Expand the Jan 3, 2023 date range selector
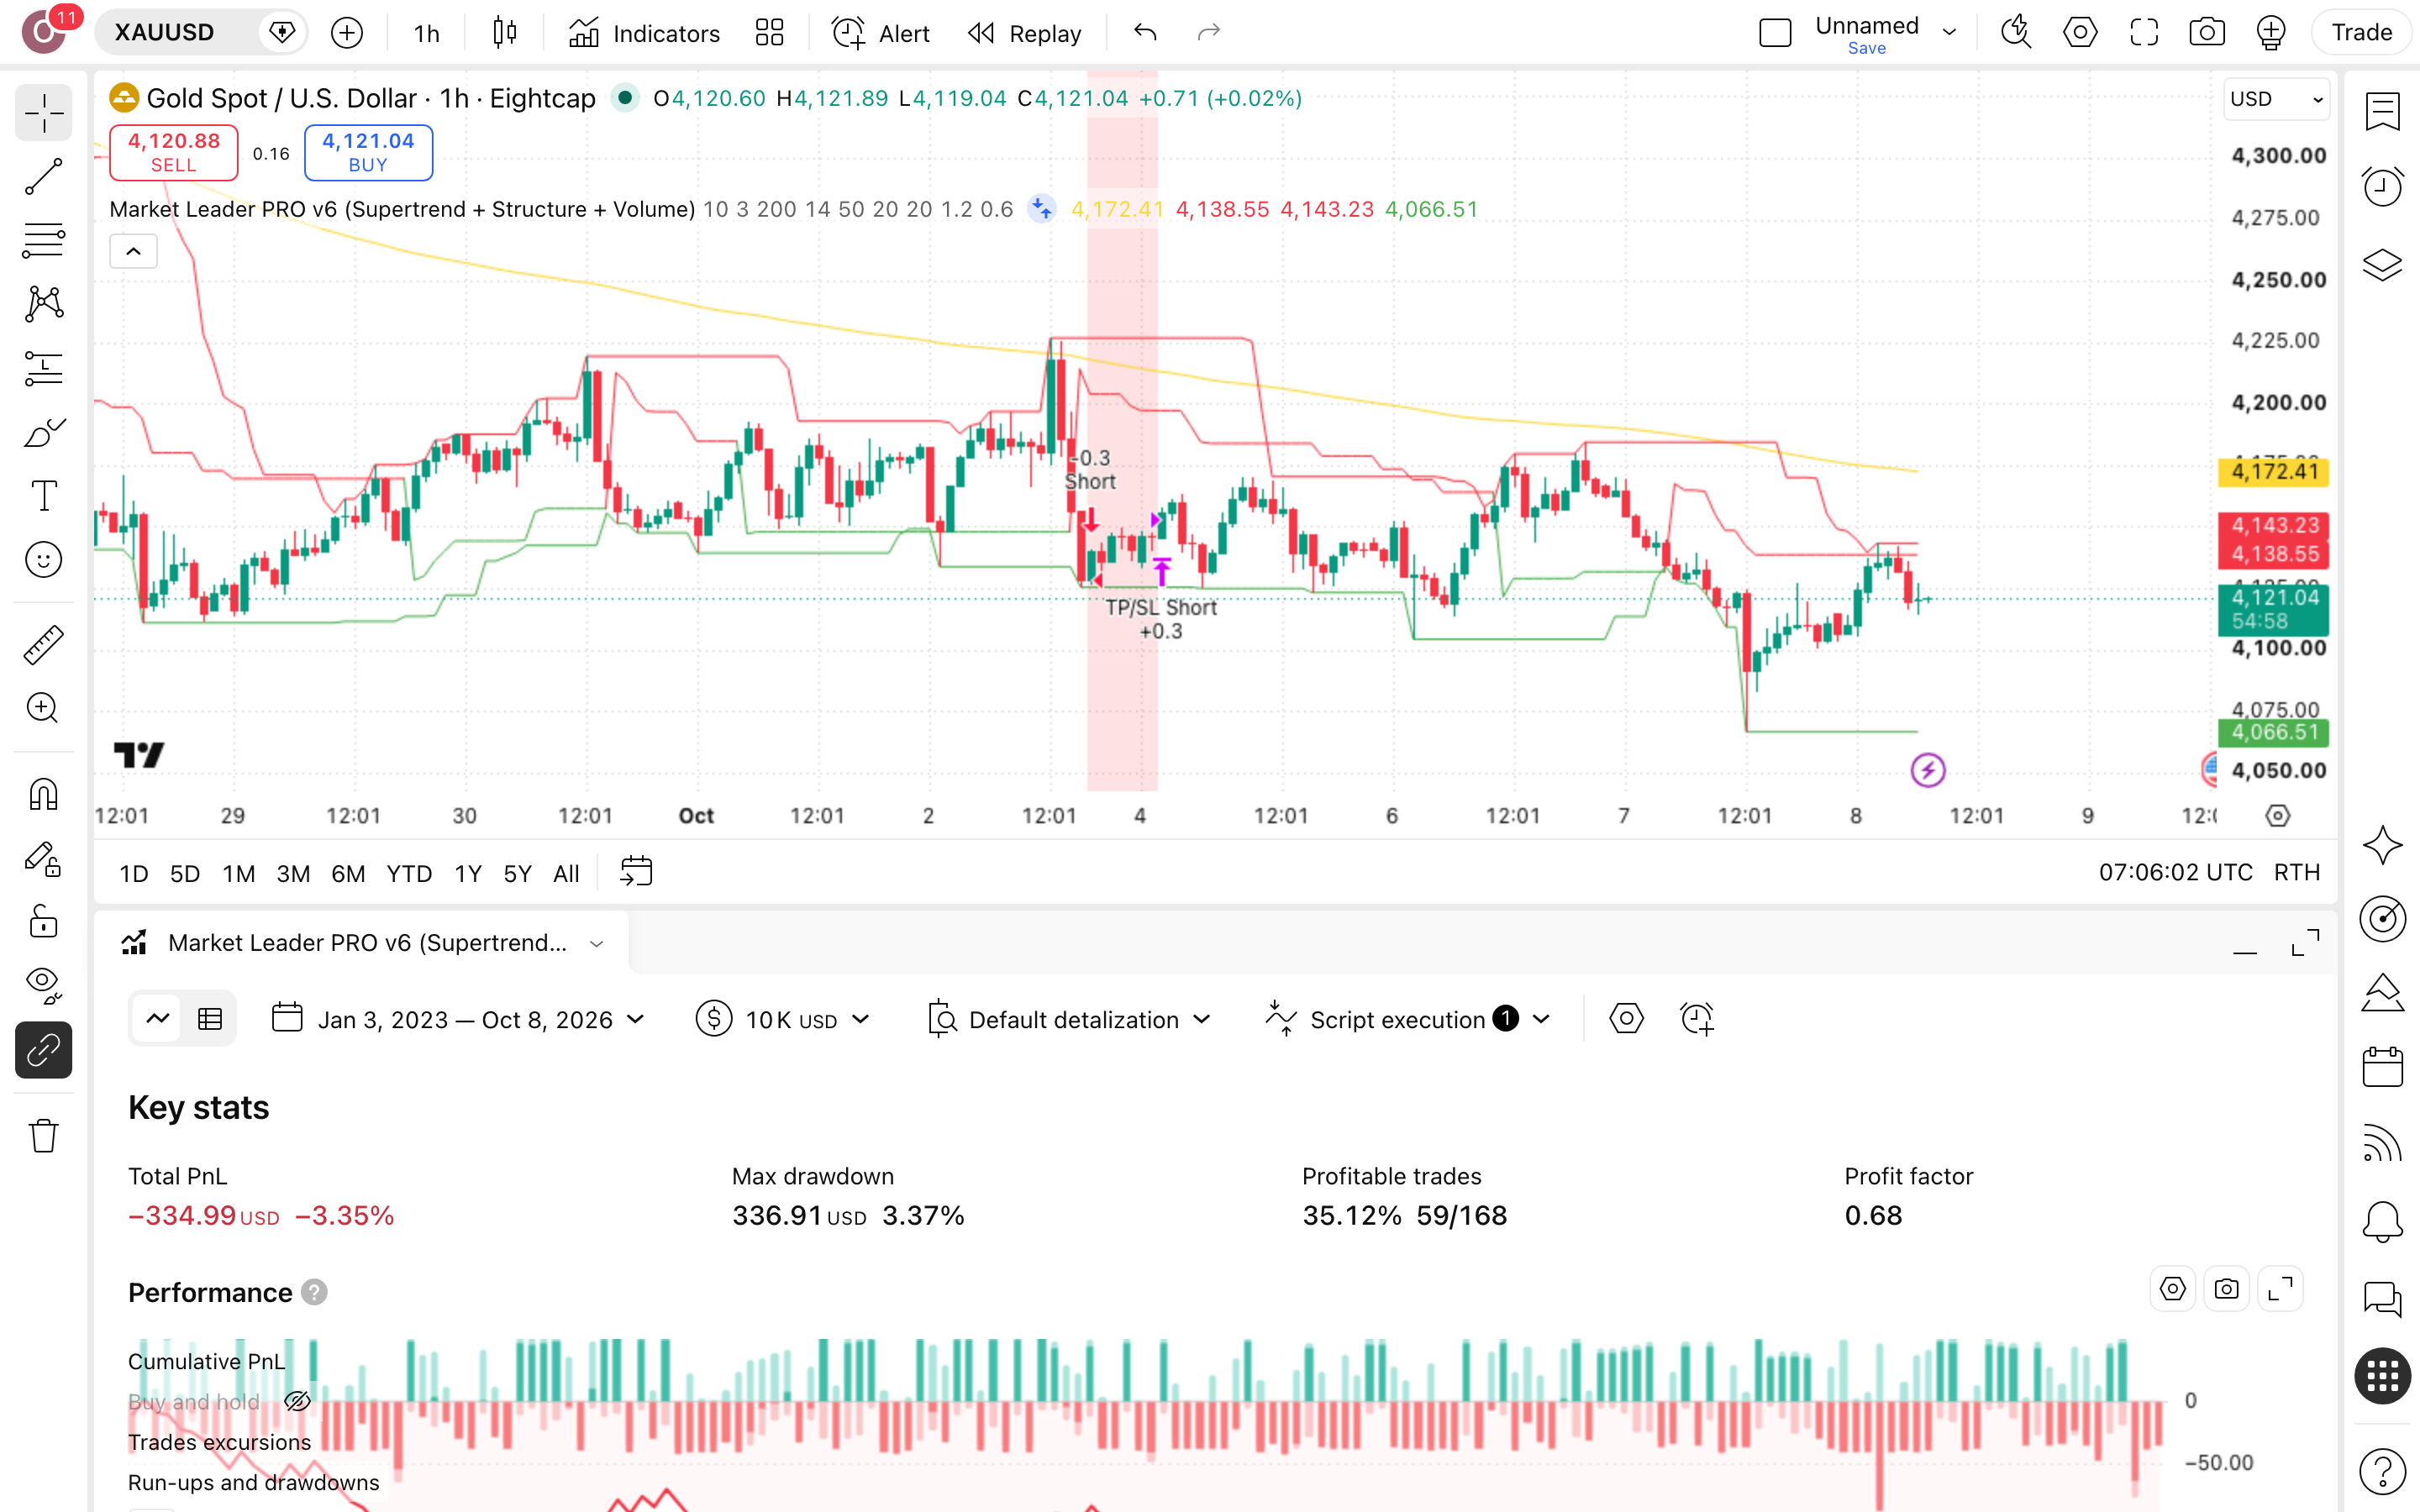This screenshot has width=2420, height=1512. click(458, 1019)
